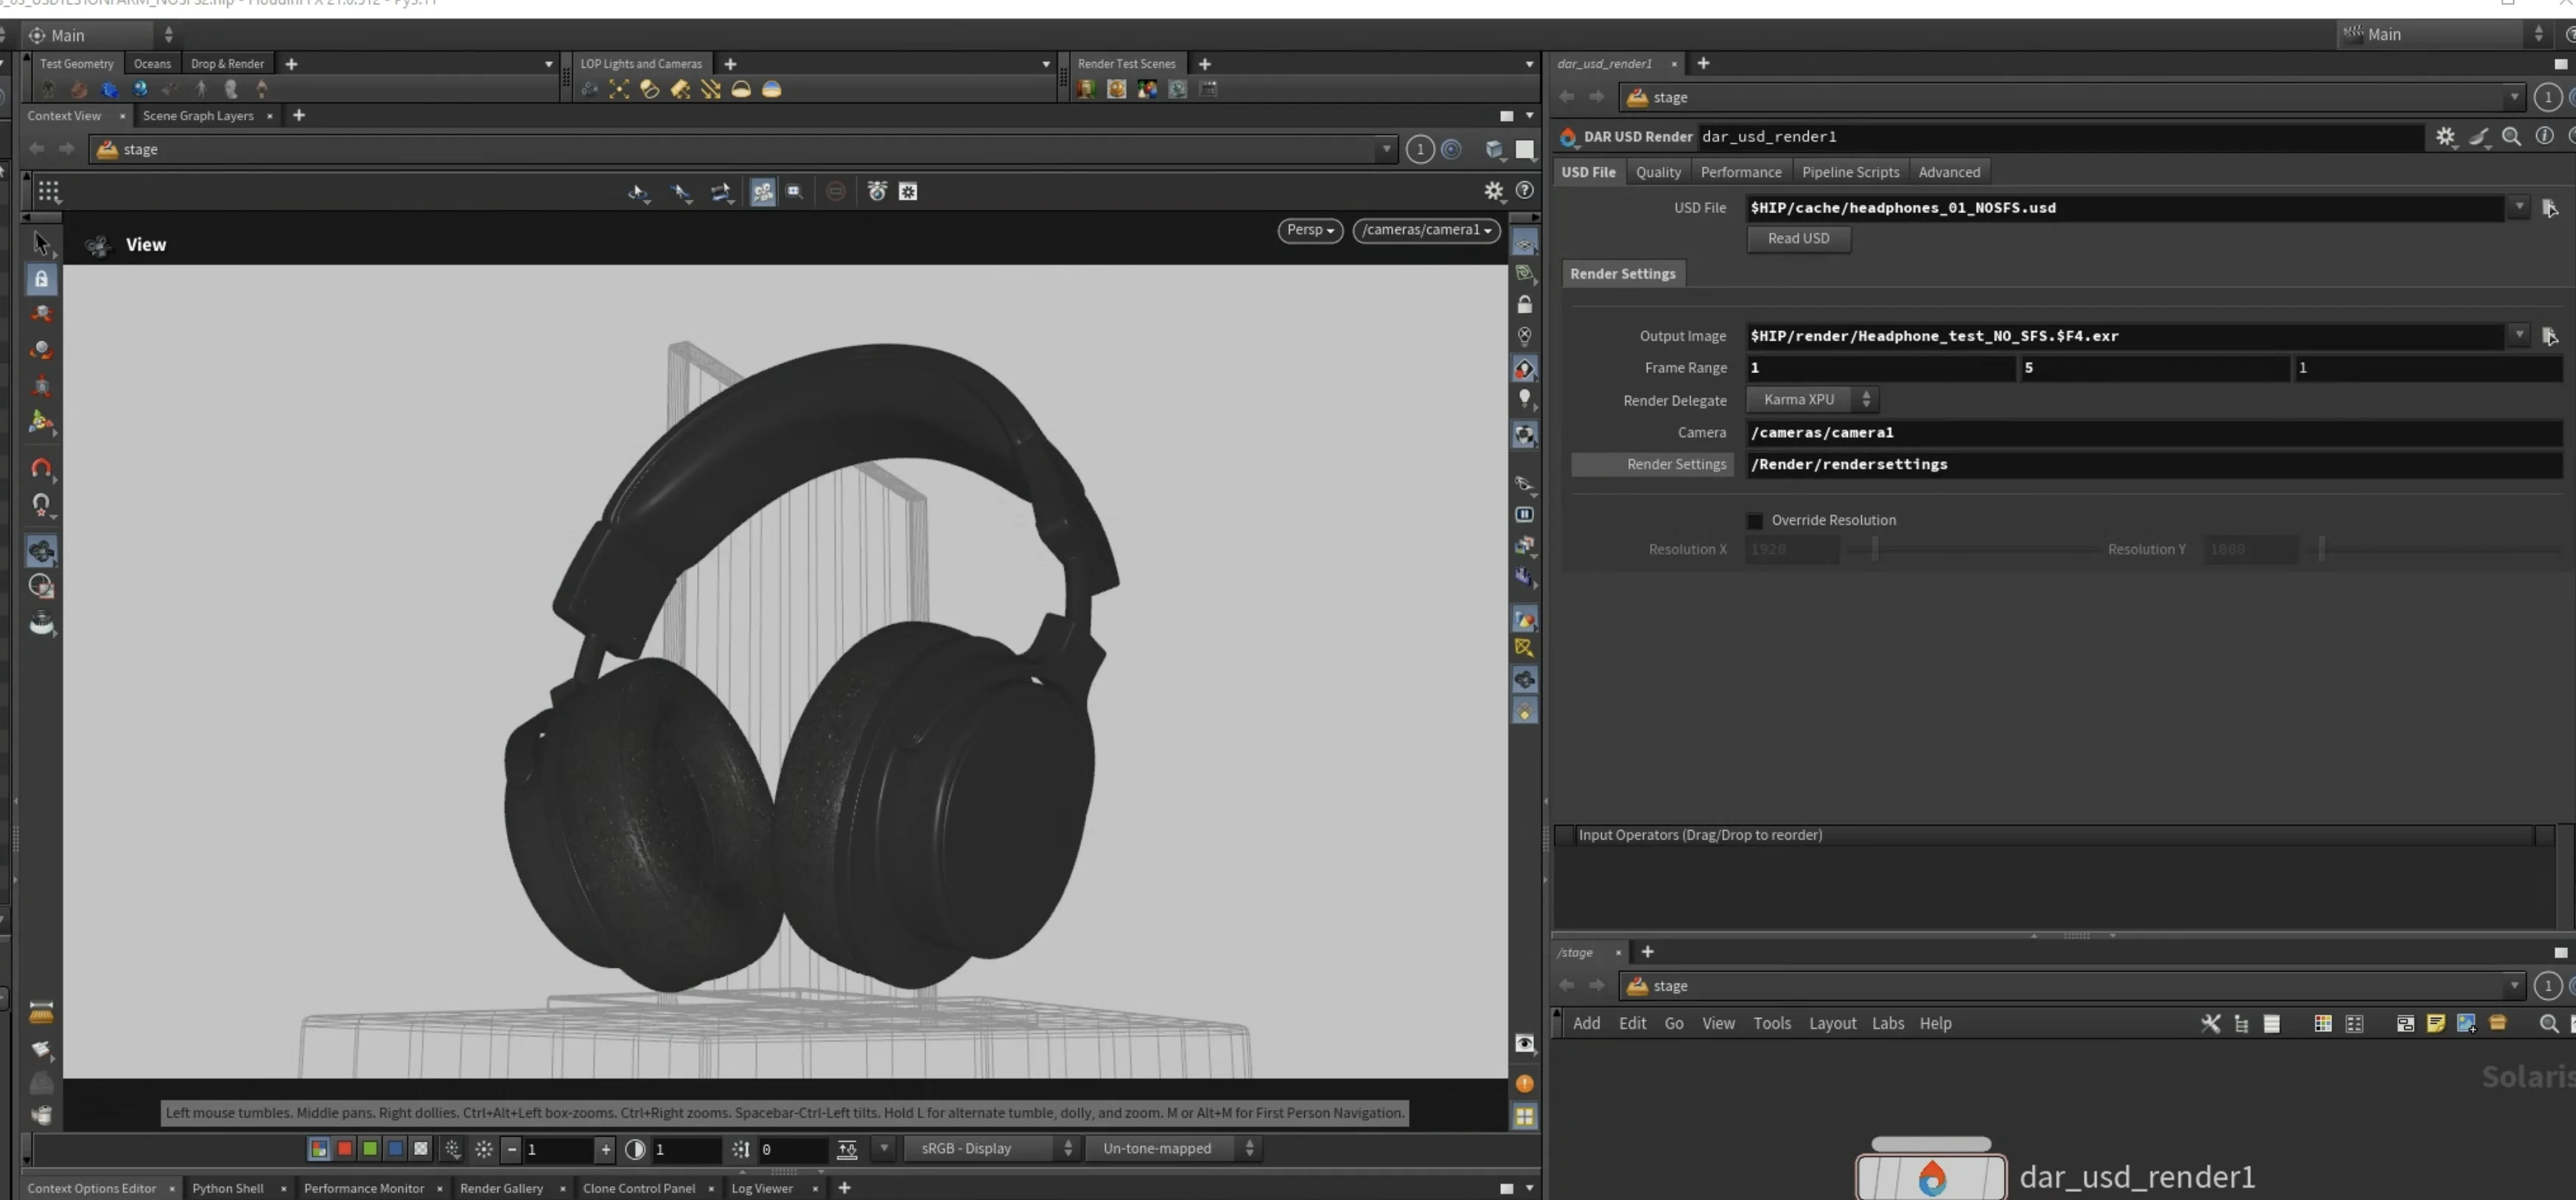The image size is (2576, 1200).
Task: Click the Render Settings path field value
Action: tap(1849, 464)
